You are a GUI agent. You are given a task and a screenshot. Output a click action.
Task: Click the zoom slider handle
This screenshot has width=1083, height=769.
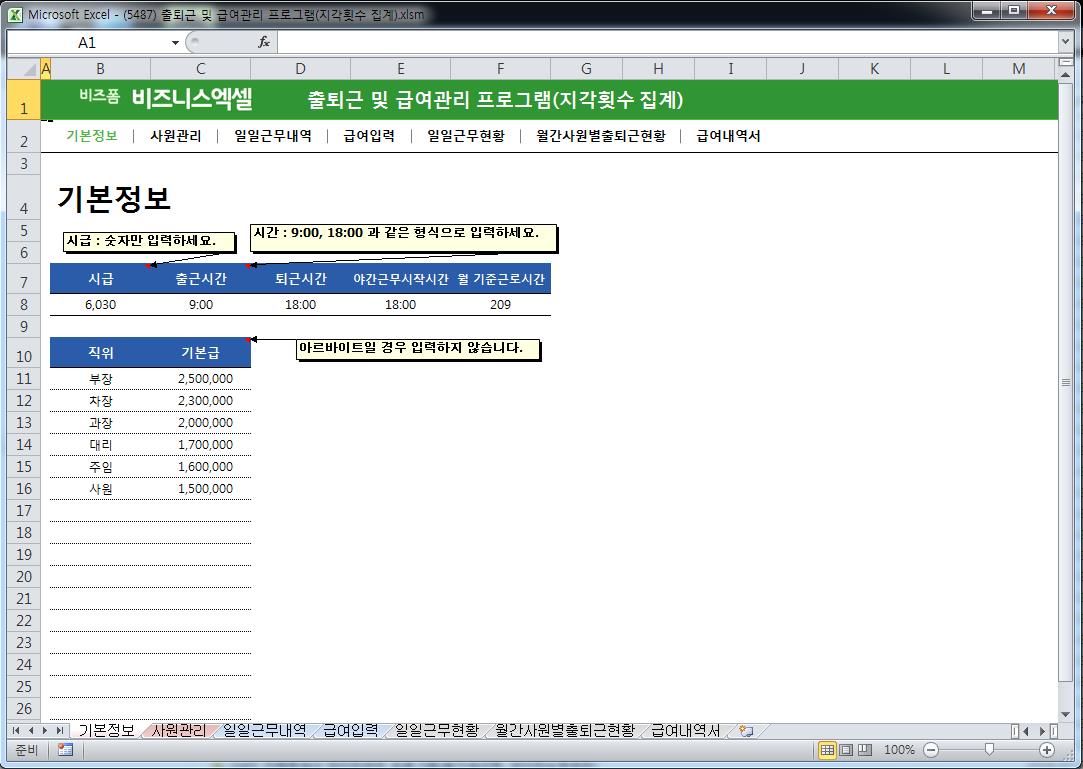click(x=989, y=750)
